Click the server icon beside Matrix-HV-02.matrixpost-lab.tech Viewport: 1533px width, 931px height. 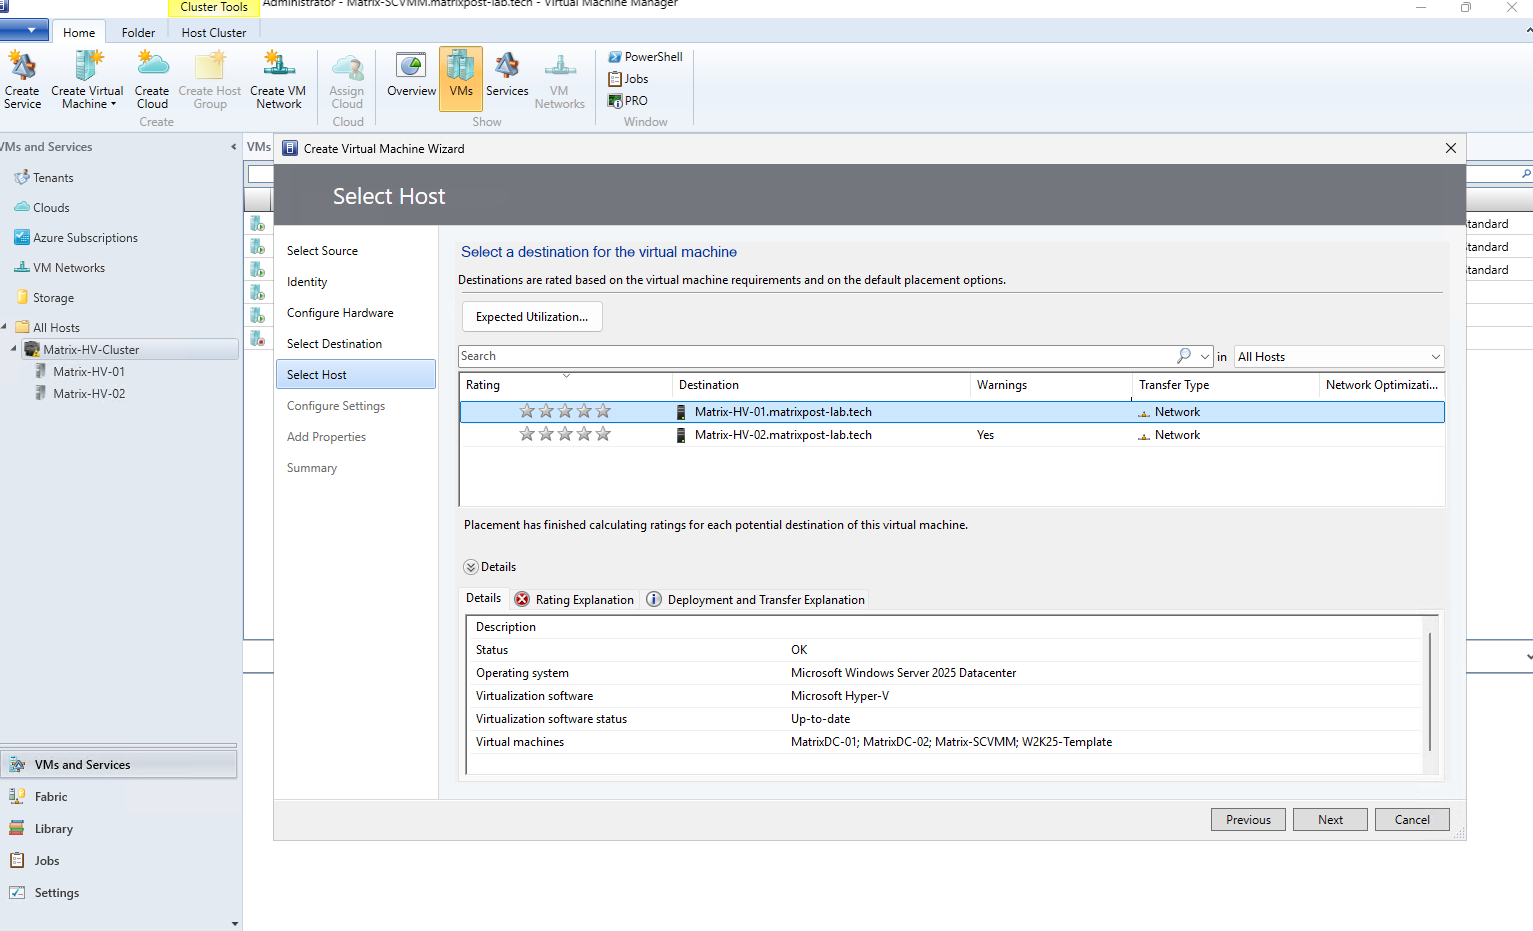[x=681, y=435]
